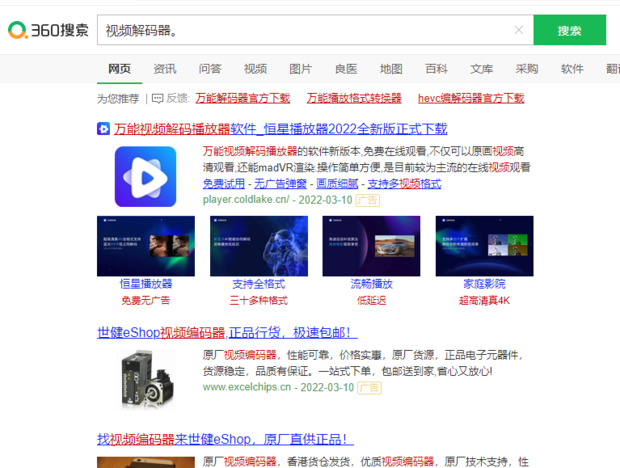Switch to the 百科 tab

point(437,69)
